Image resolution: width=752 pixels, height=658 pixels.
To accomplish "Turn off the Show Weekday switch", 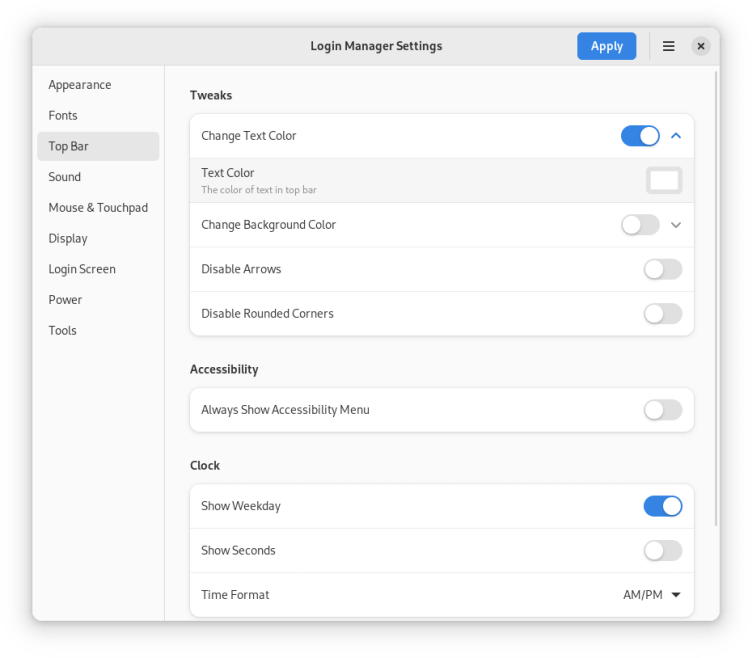I will [x=662, y=506].
